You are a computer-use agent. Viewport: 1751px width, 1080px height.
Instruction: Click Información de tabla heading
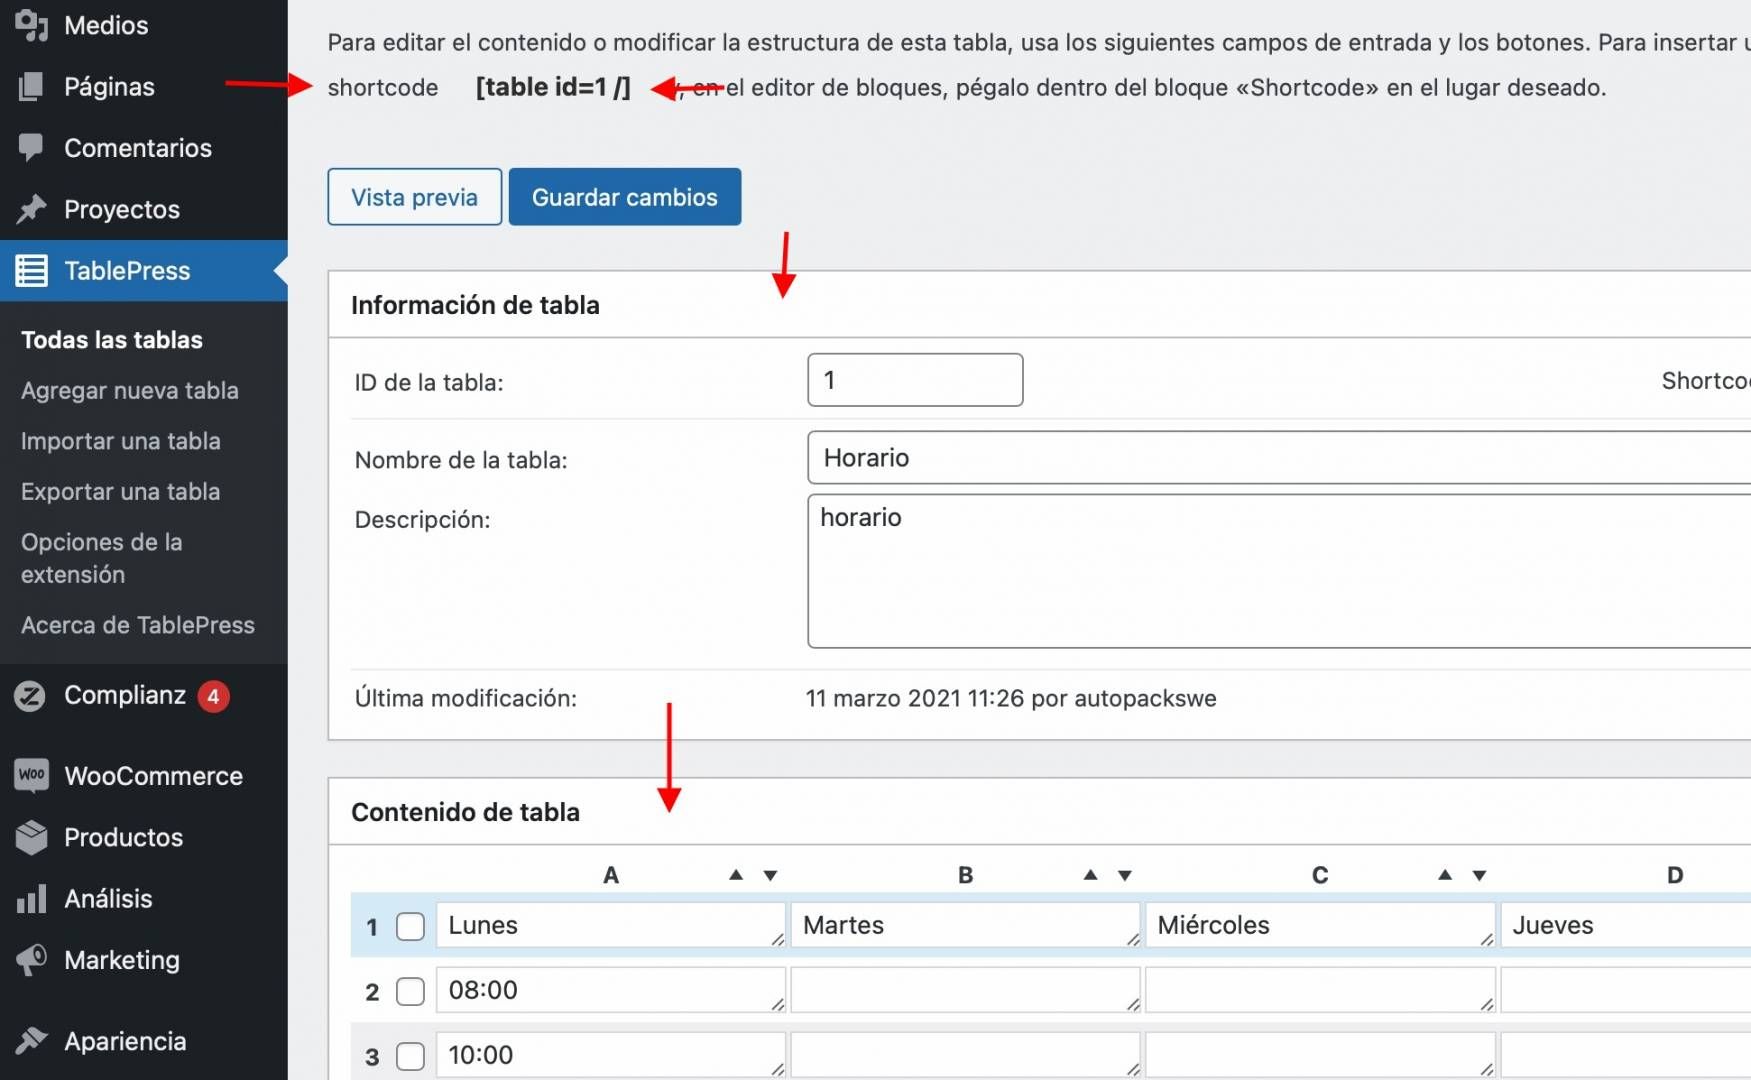click(x=475, y=305)
